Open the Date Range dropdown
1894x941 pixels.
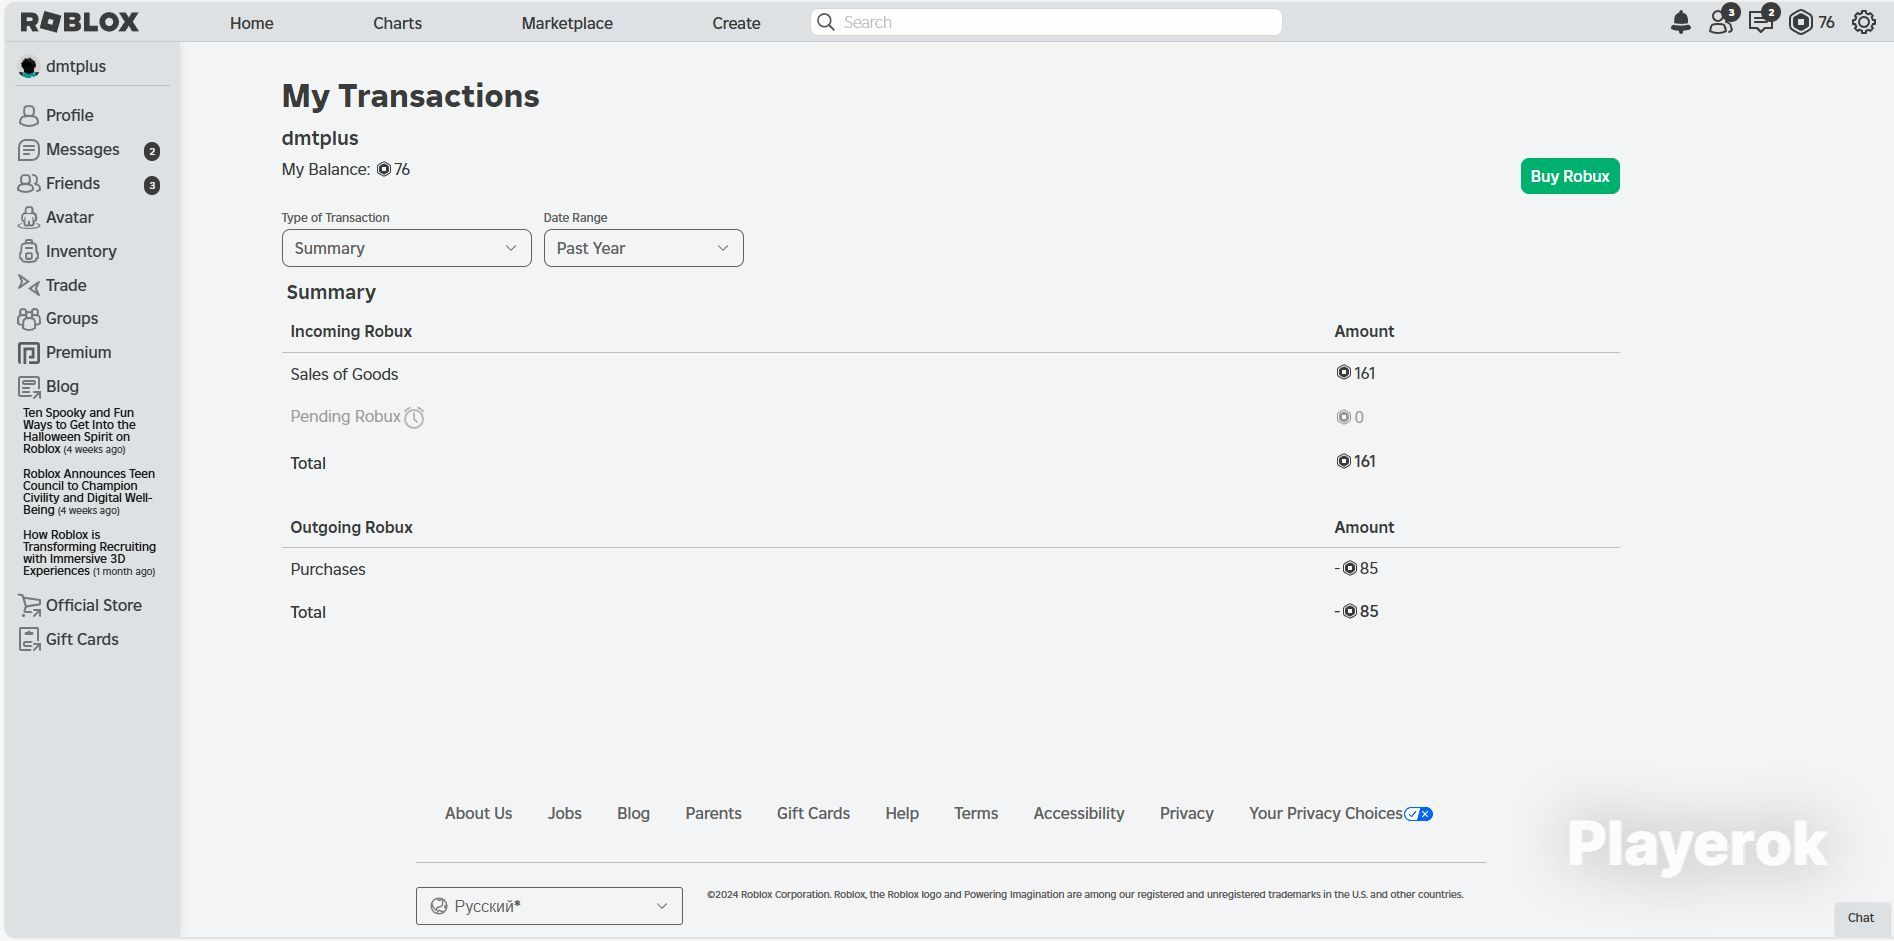(643, 248)
